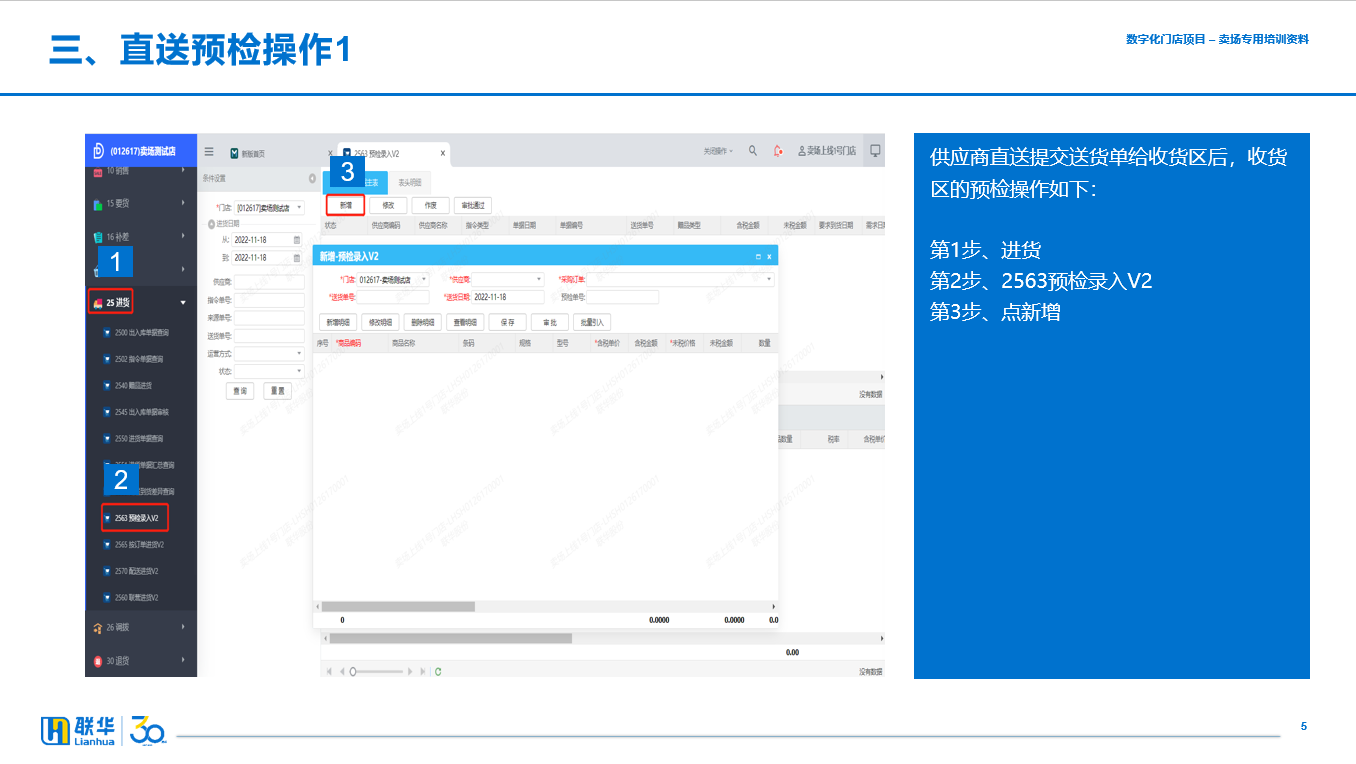Click the 25 进货 truck icon
Screen dimensions: 1356x764
pyautogui.click(x=97, y=302)
